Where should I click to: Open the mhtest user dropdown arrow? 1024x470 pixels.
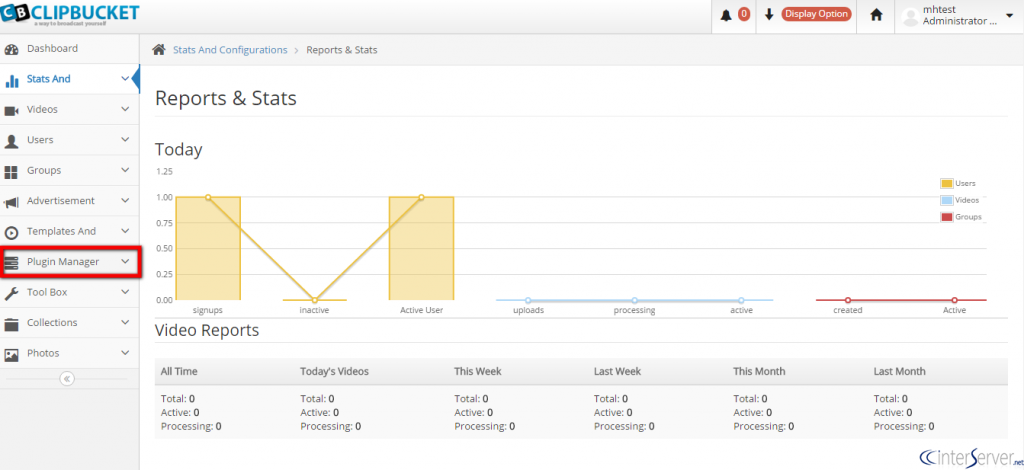point(1009,15)
